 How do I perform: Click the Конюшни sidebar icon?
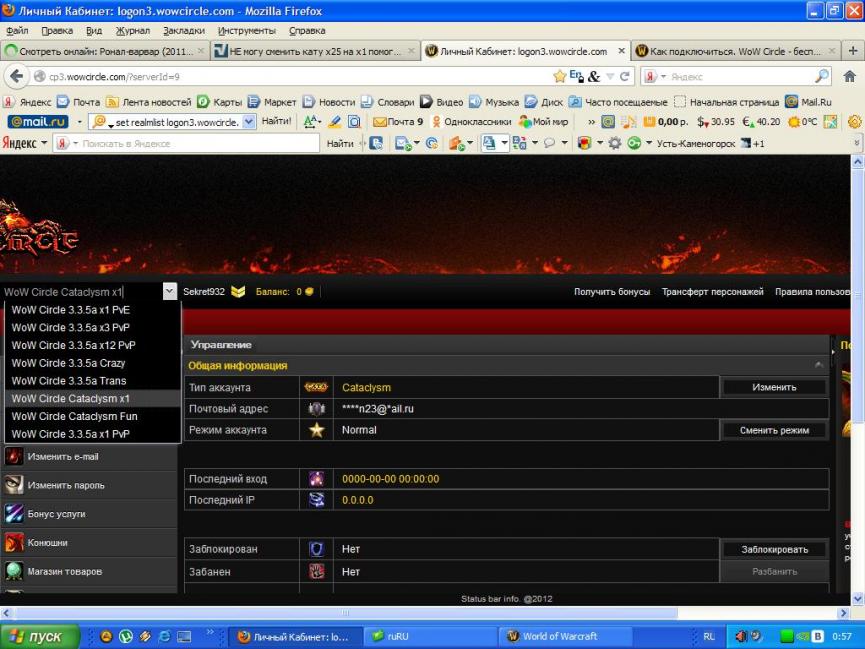coord(14,543)
